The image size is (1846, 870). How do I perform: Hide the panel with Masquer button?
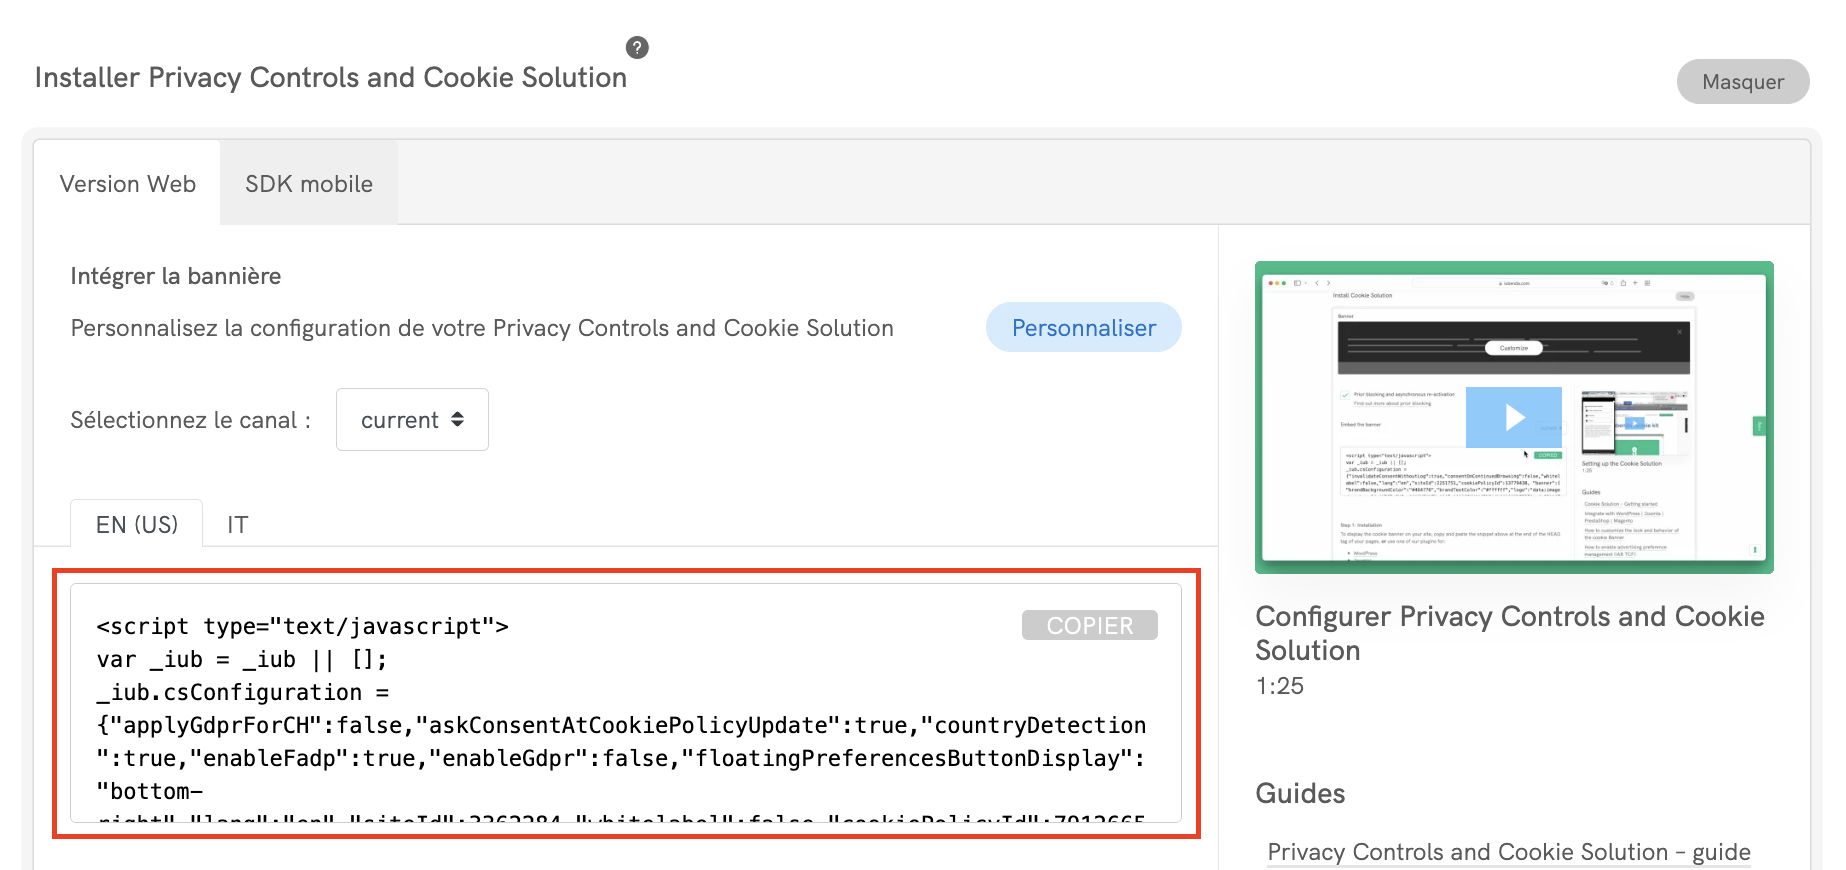[x=1742, y=82]
